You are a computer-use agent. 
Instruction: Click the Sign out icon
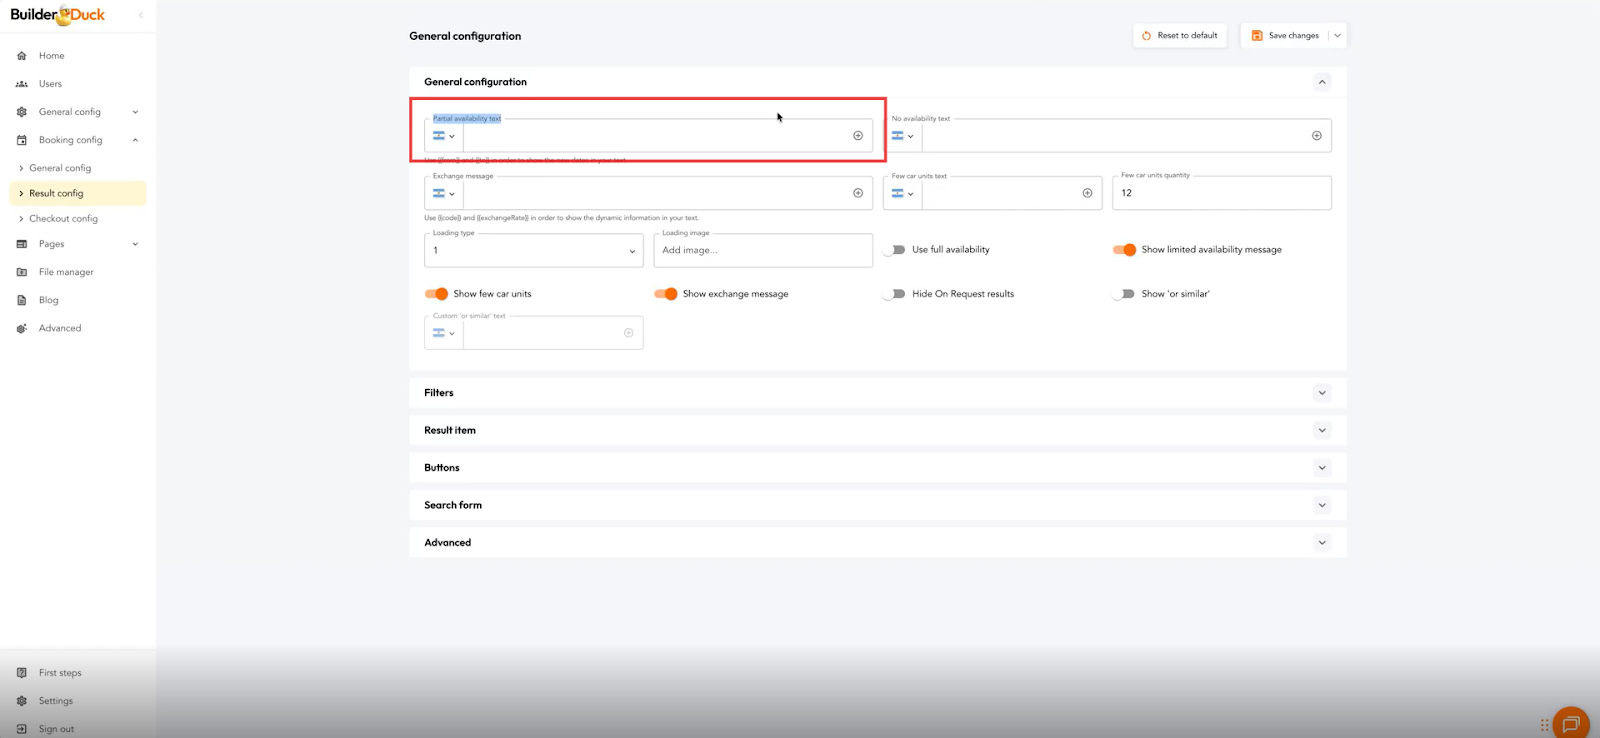(x=22, y=729)
